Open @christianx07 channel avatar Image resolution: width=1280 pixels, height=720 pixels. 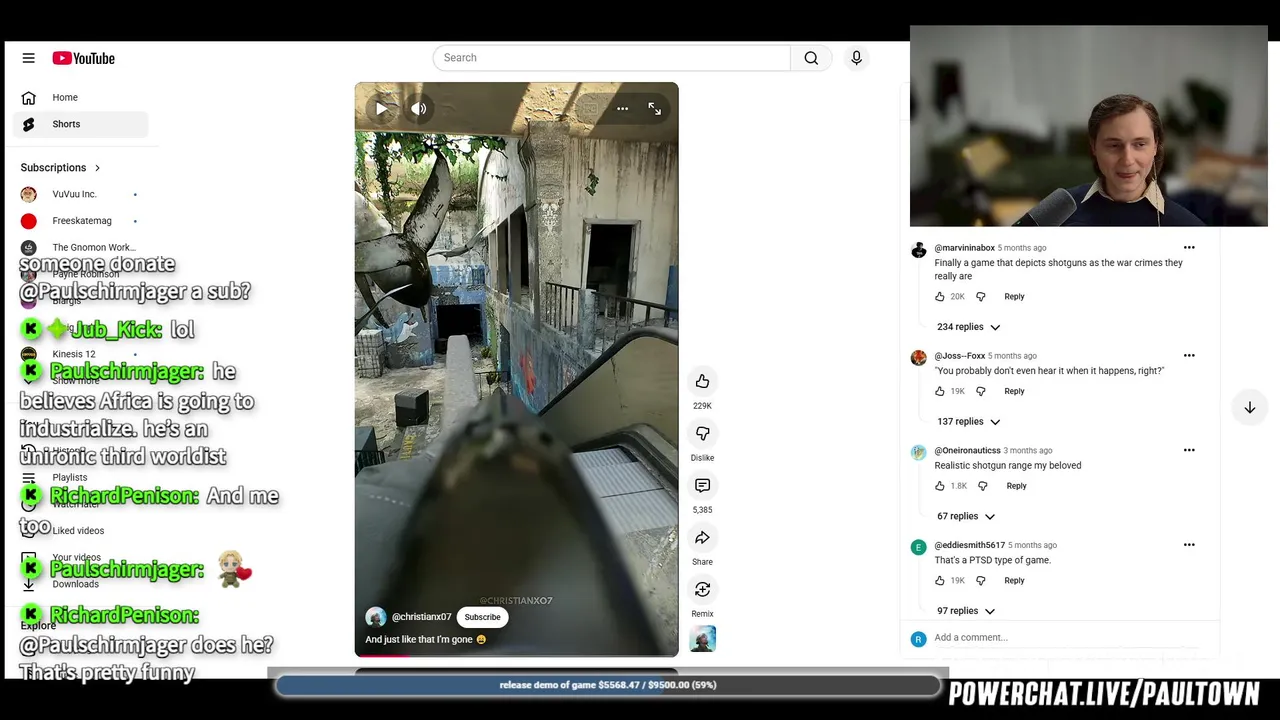(376, 617)
